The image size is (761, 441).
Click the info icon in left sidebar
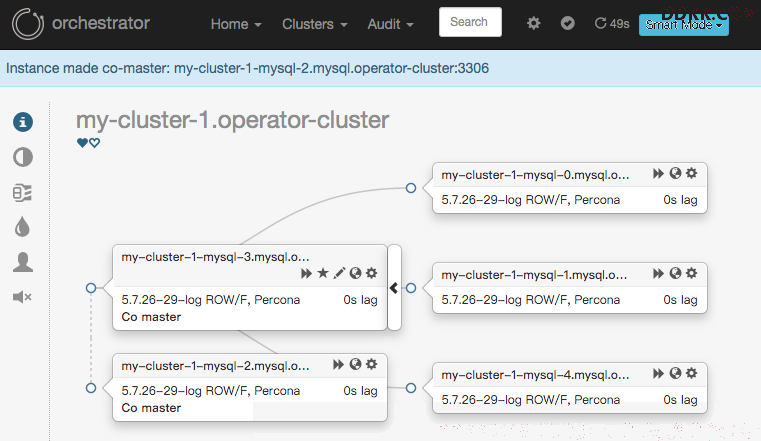tap(23, 122)
